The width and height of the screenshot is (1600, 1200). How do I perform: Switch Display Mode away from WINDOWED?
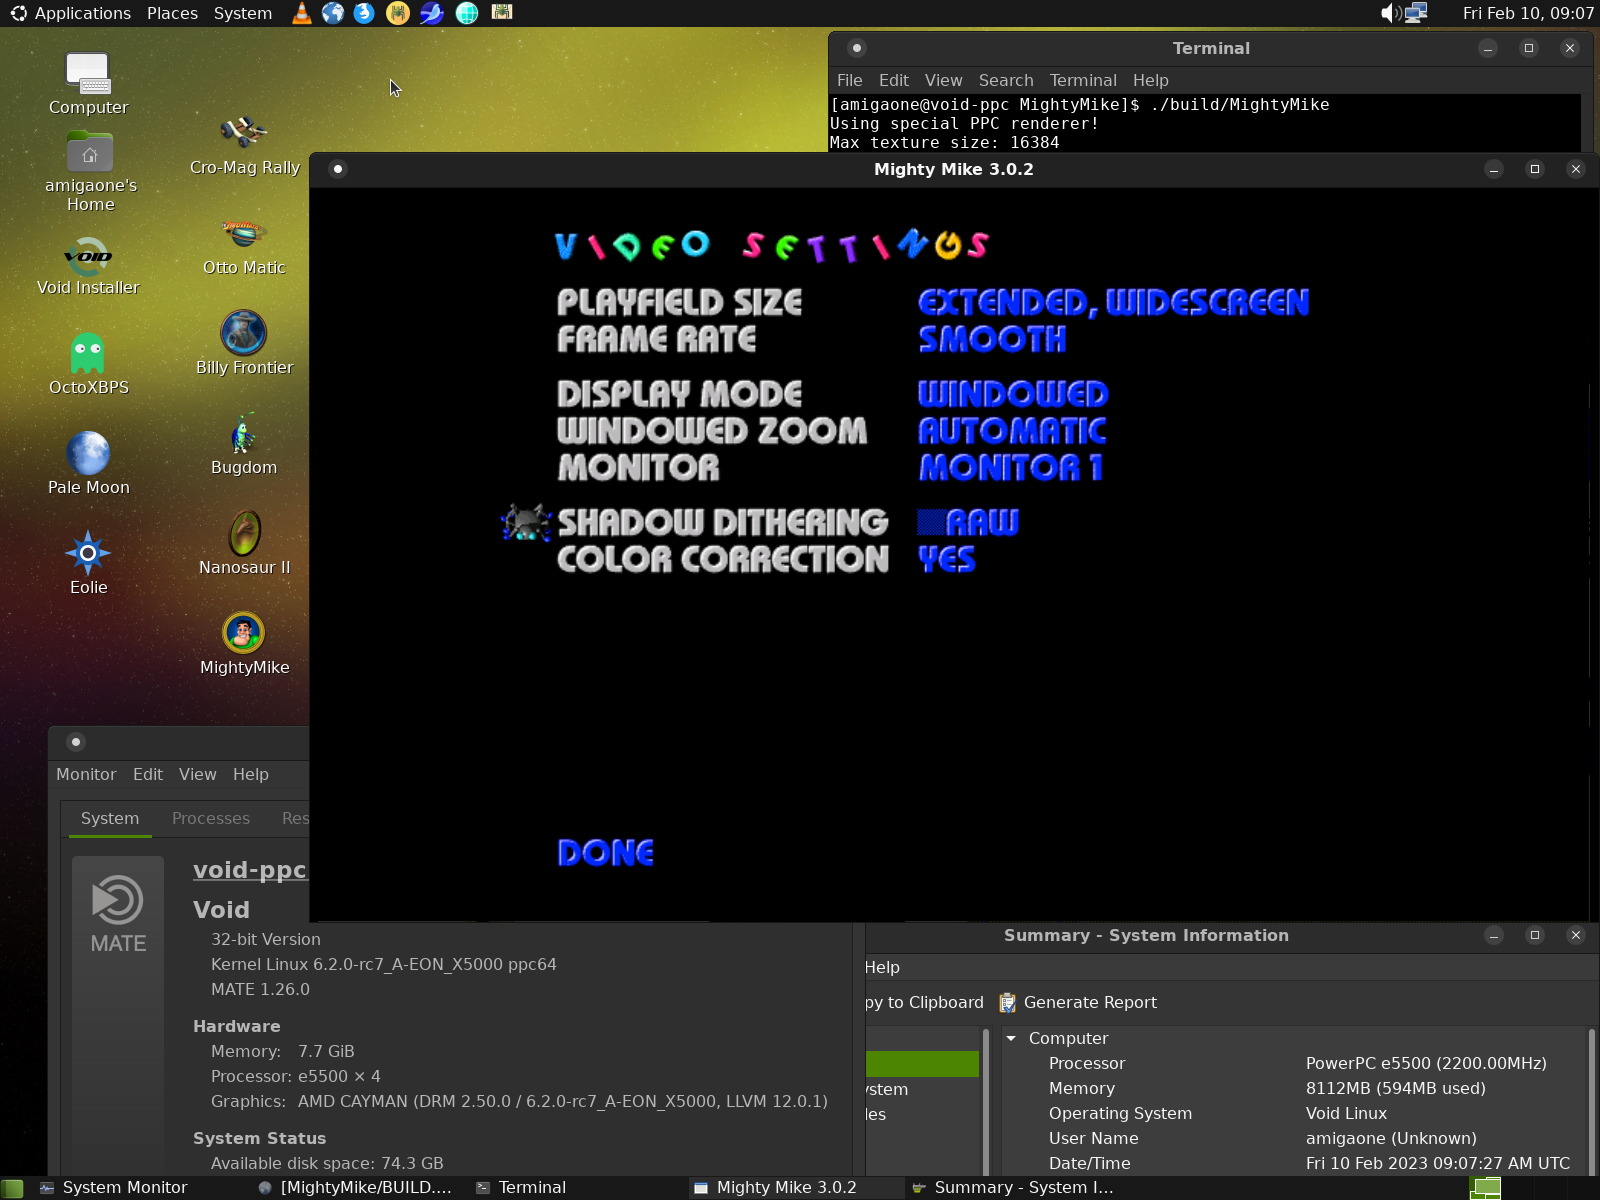pos(1013,393)
